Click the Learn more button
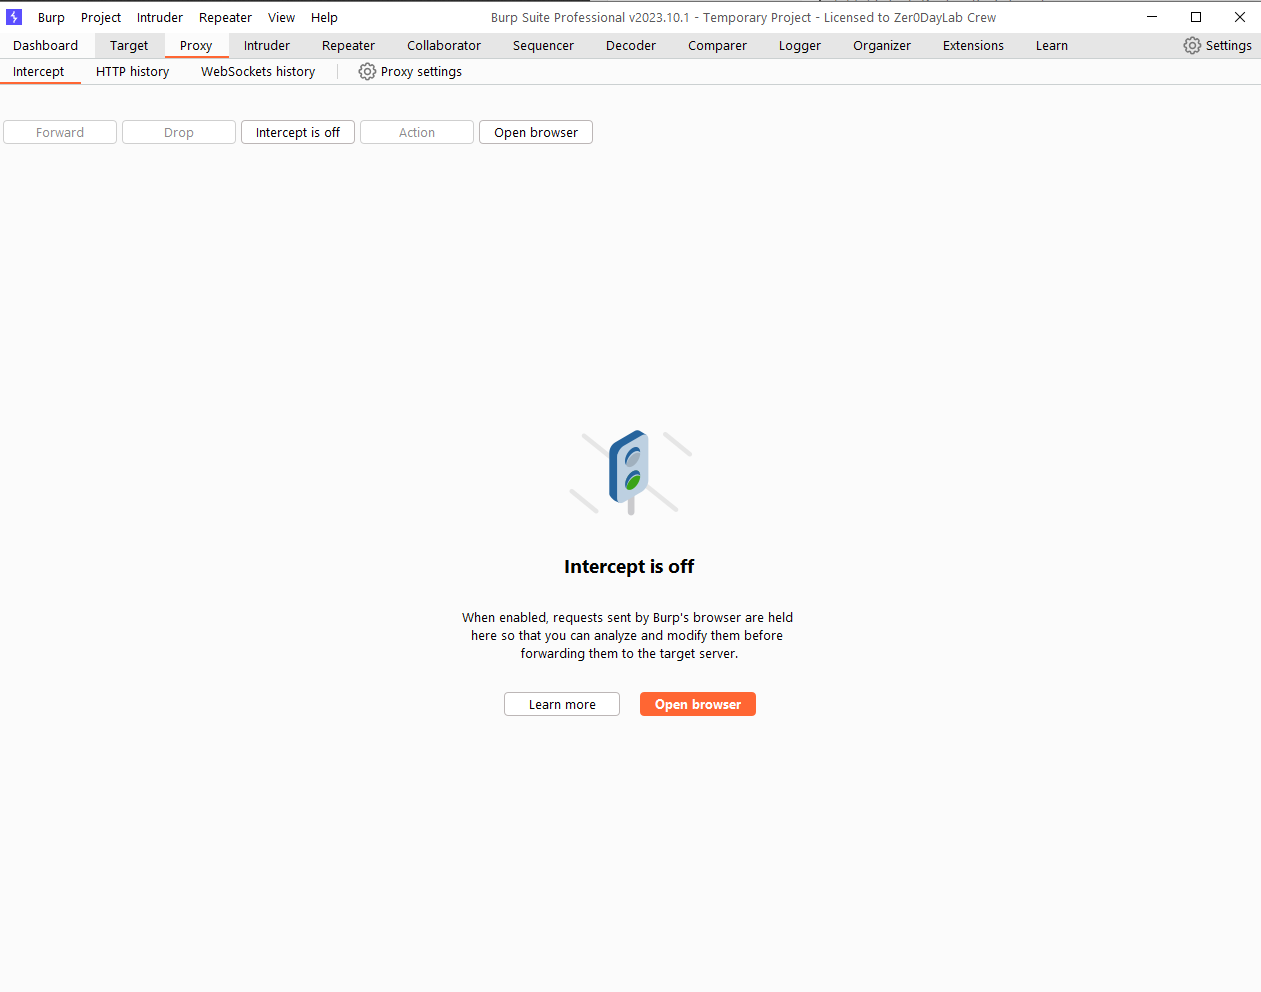The image size is (1261, 992). point(562,705)
